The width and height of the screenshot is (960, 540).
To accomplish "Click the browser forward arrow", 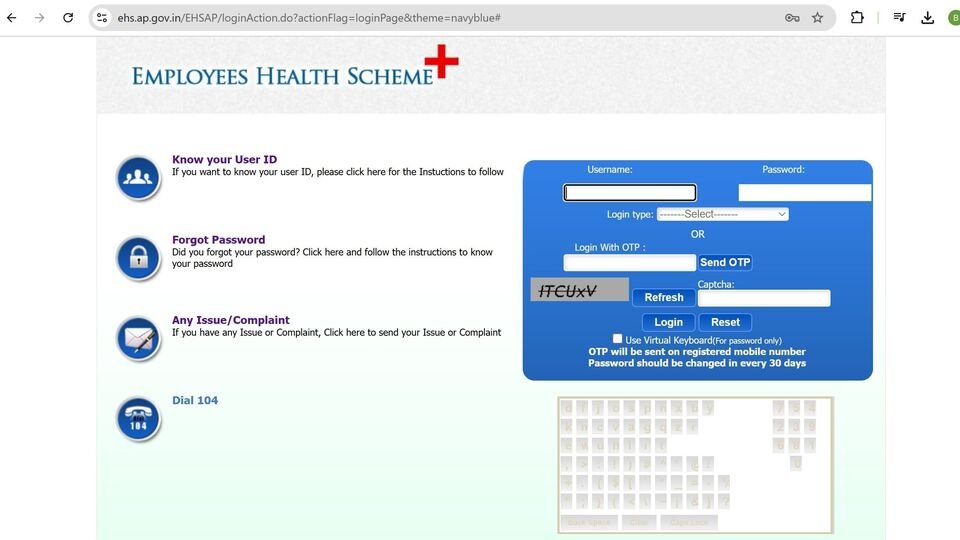I will tap(40, 18).
